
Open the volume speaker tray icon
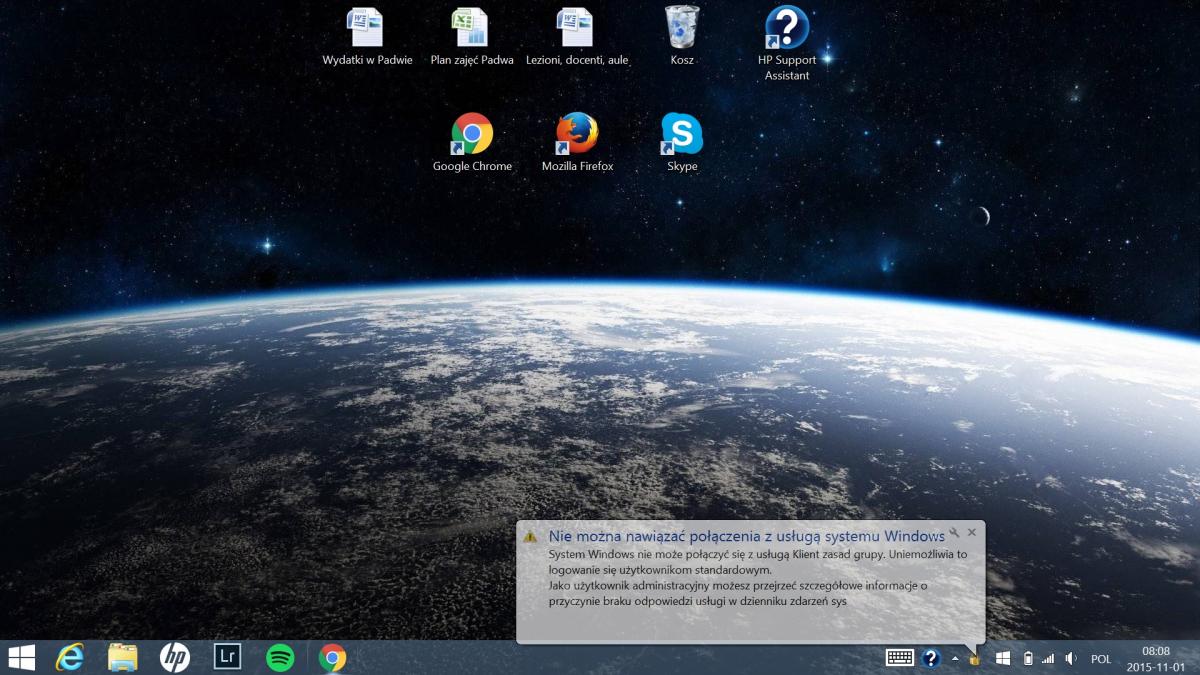point(1071,658)
